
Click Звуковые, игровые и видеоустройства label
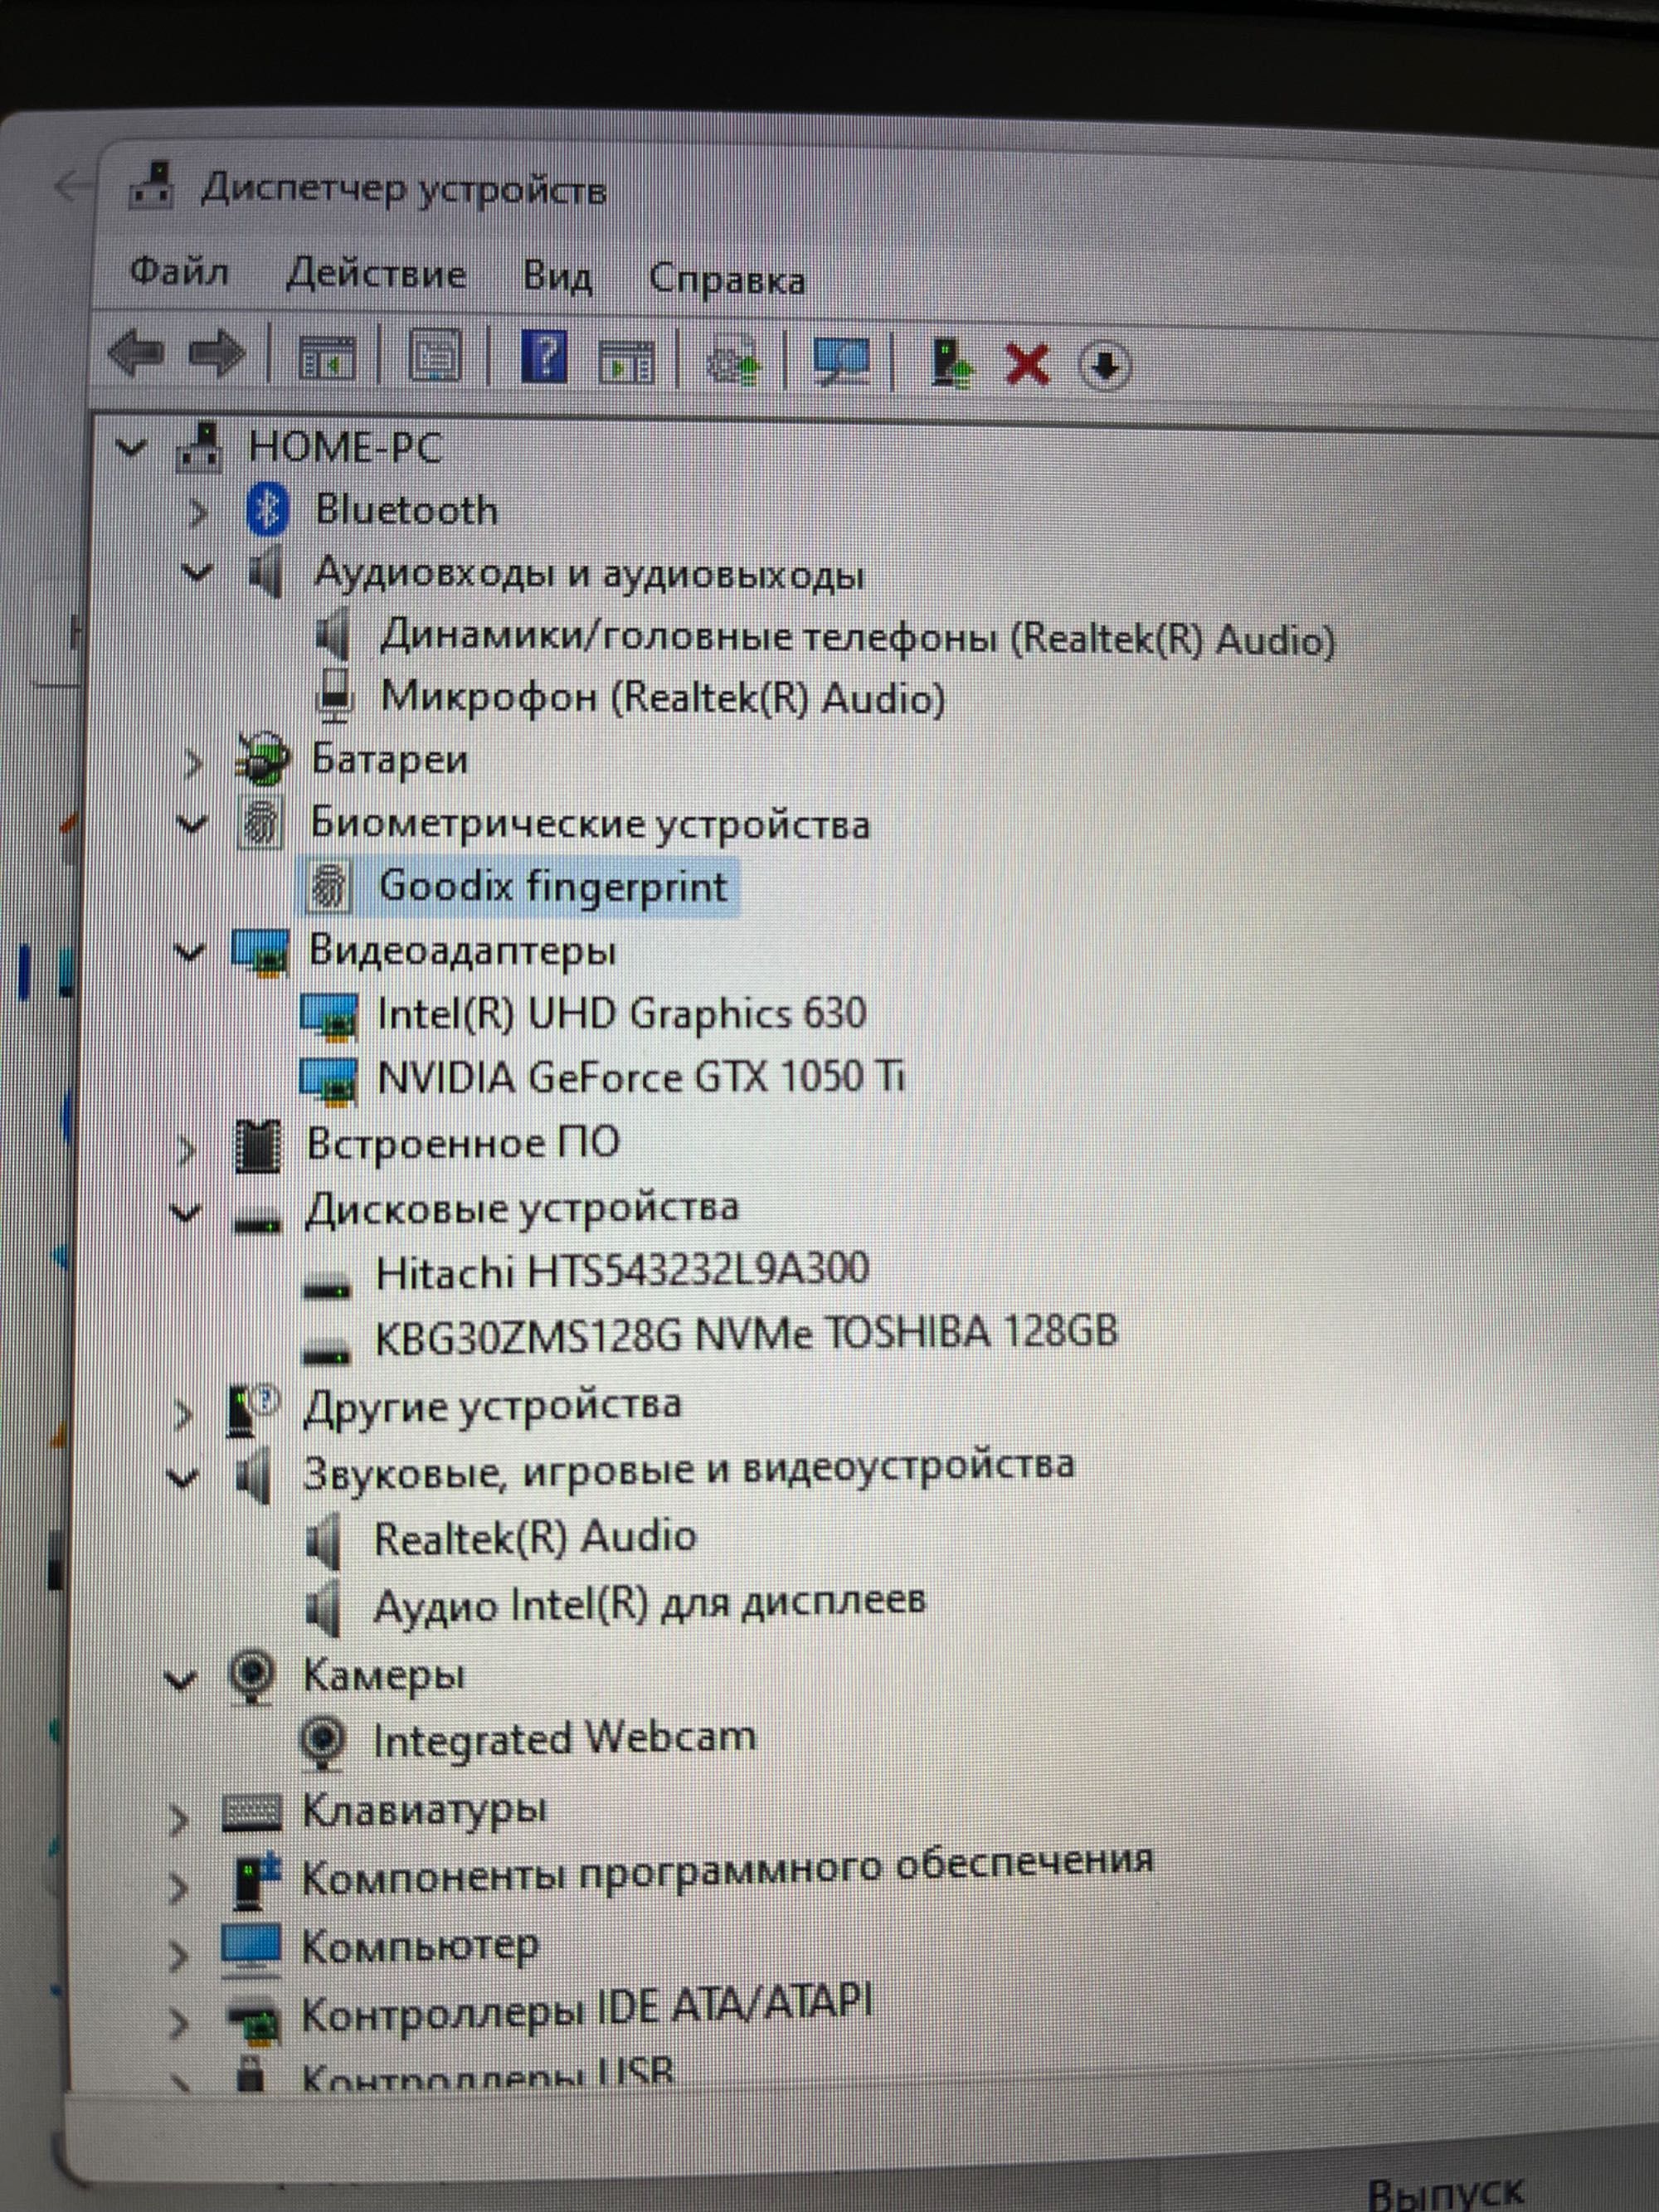coord(688,1470)
